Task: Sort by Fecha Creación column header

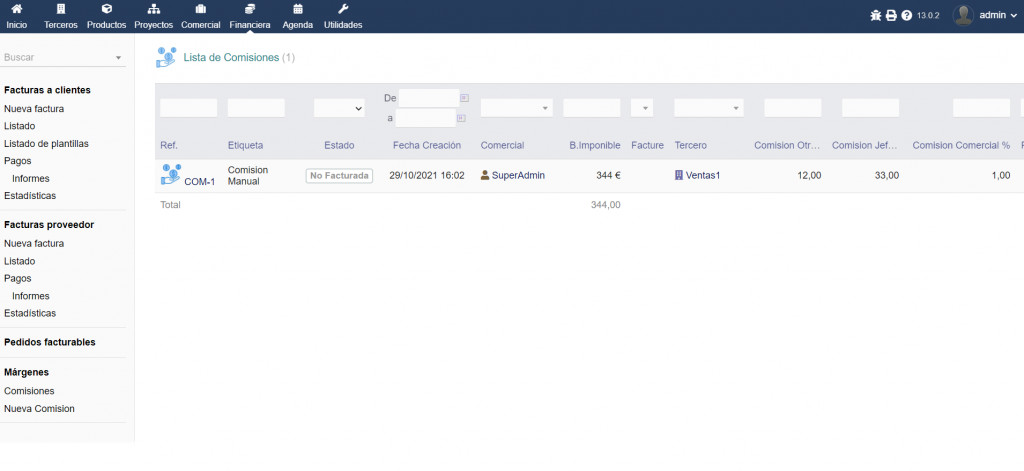Action: pyautogui.click(x=426, y=145)
